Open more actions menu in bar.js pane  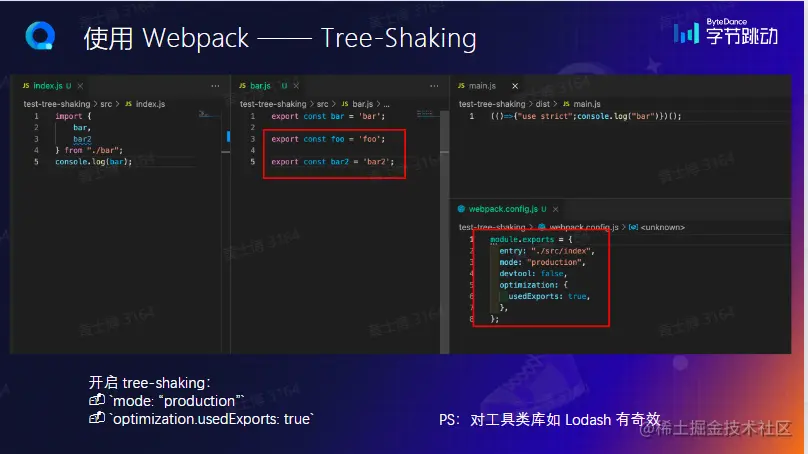(434, 86)
